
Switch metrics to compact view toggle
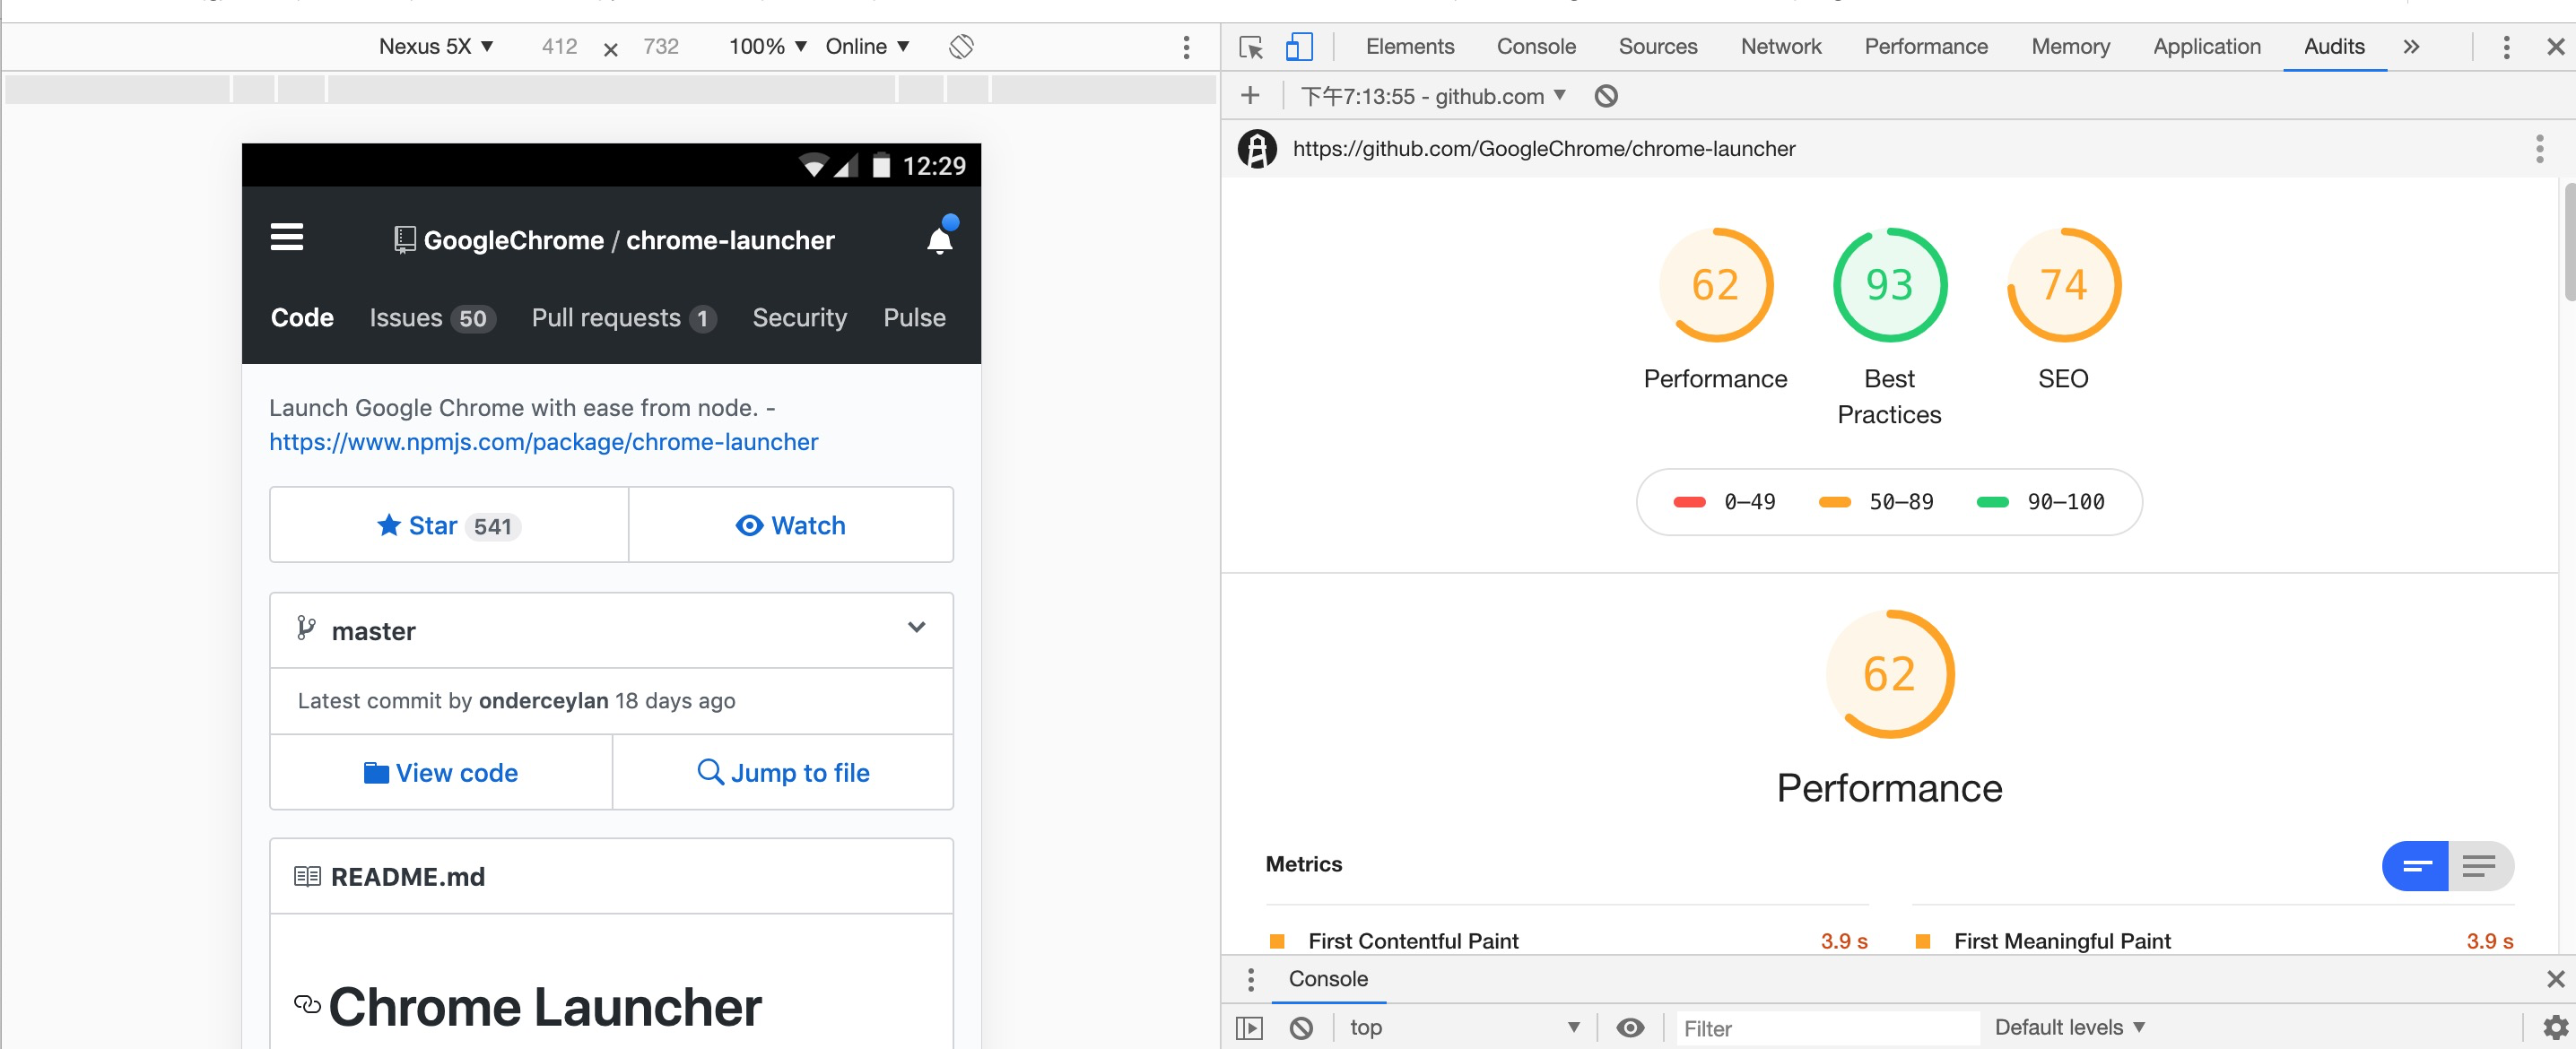click(2415, 865)
